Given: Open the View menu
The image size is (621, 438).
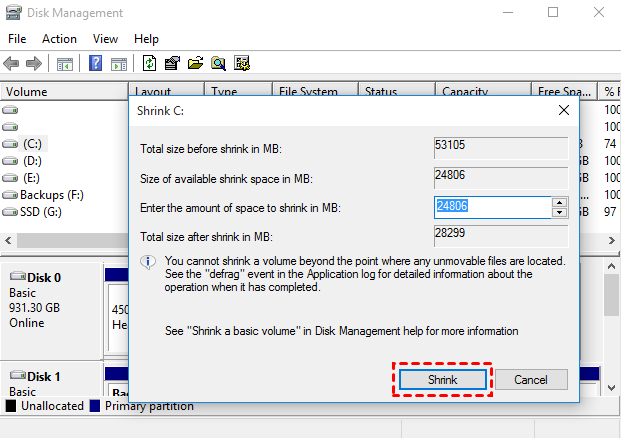Looking at the screenshot, I should tap(105, 39).
